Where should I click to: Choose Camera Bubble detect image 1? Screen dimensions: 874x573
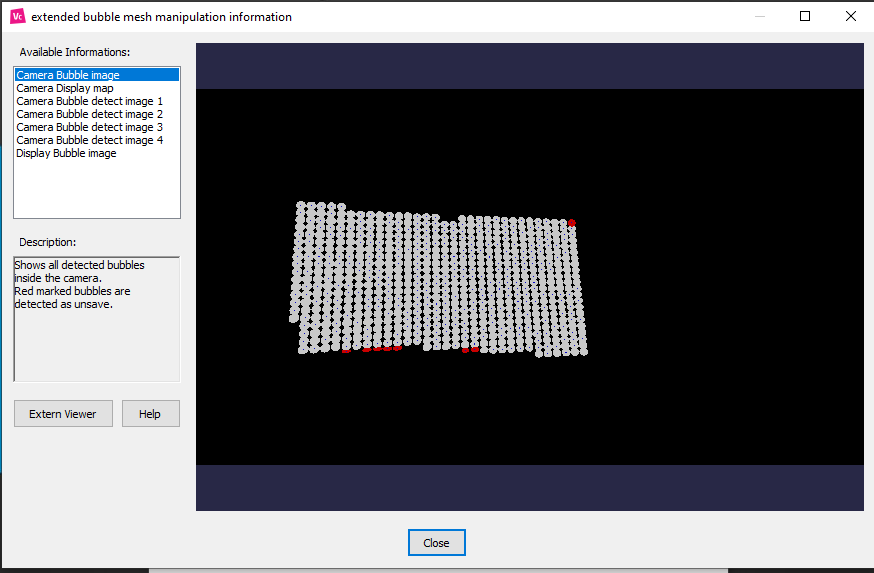[x=89, y=101]
